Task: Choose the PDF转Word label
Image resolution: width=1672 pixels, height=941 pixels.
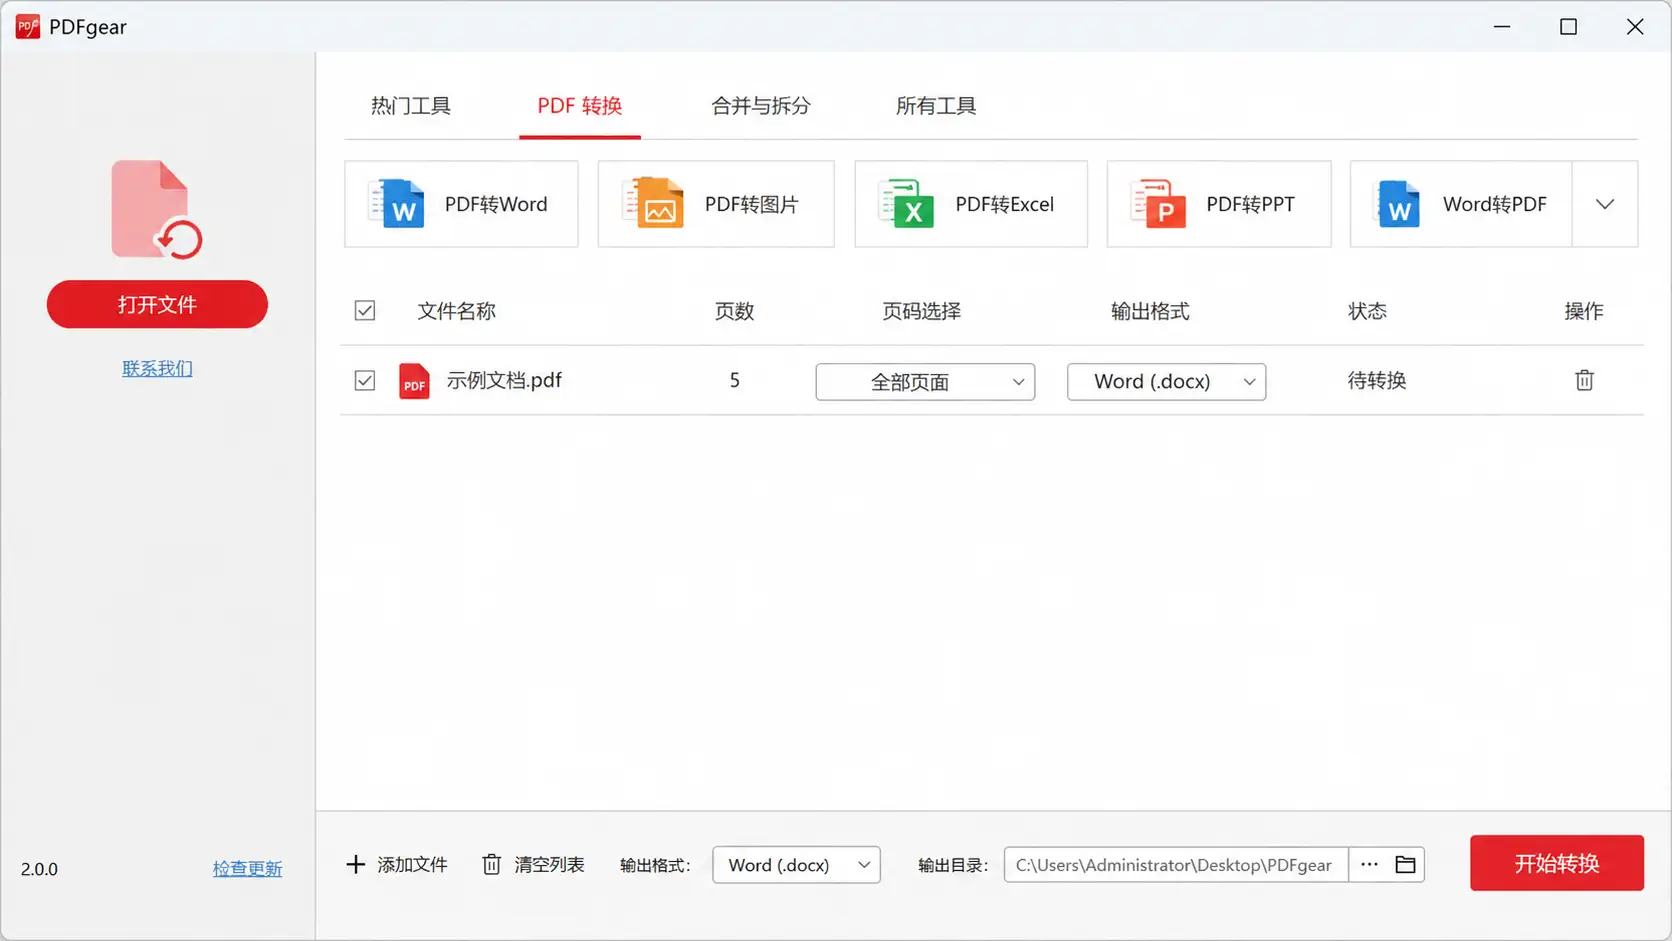Action: (x=496, y=204)
